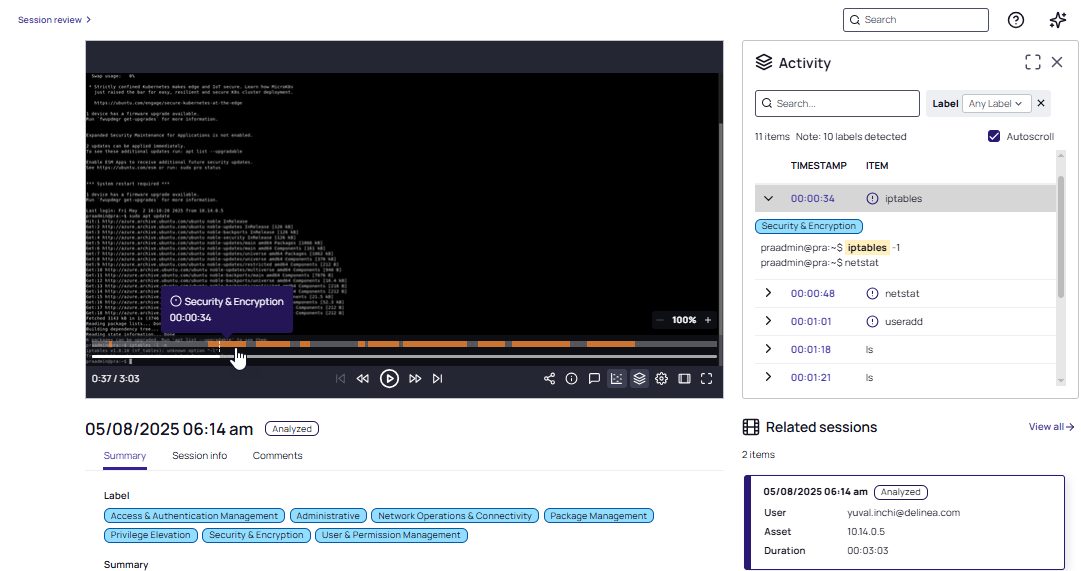1081x571 pixels.
Task: Select the Package Management label
Action: pos(598,516)
